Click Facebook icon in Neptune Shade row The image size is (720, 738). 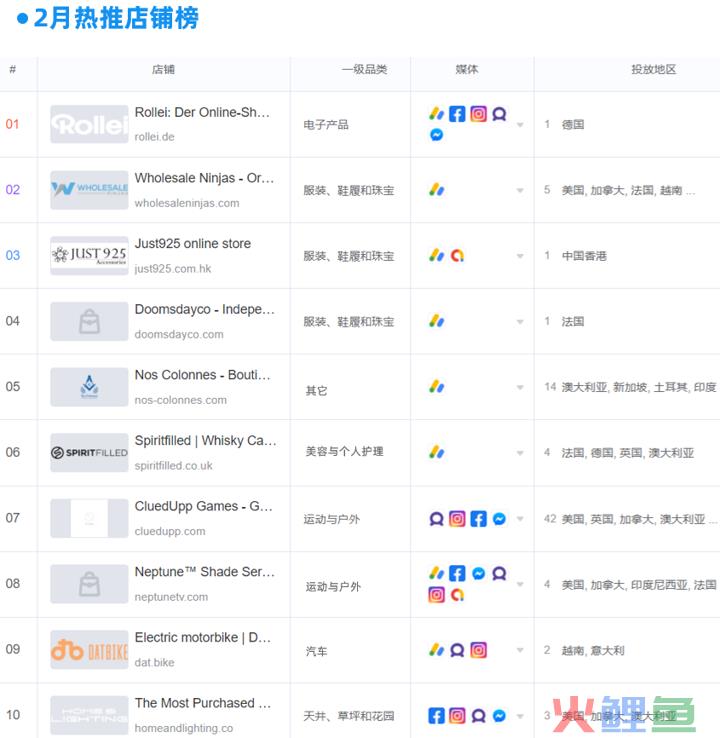(457, 573)
